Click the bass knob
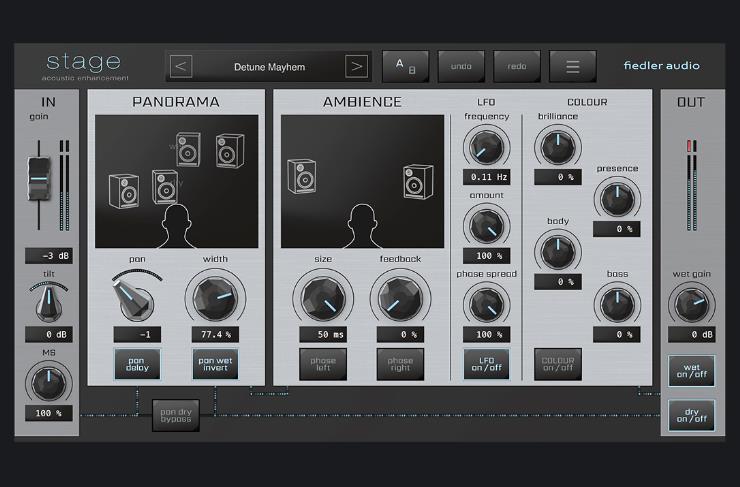The image size is (740, 487). tap(617, 305)
